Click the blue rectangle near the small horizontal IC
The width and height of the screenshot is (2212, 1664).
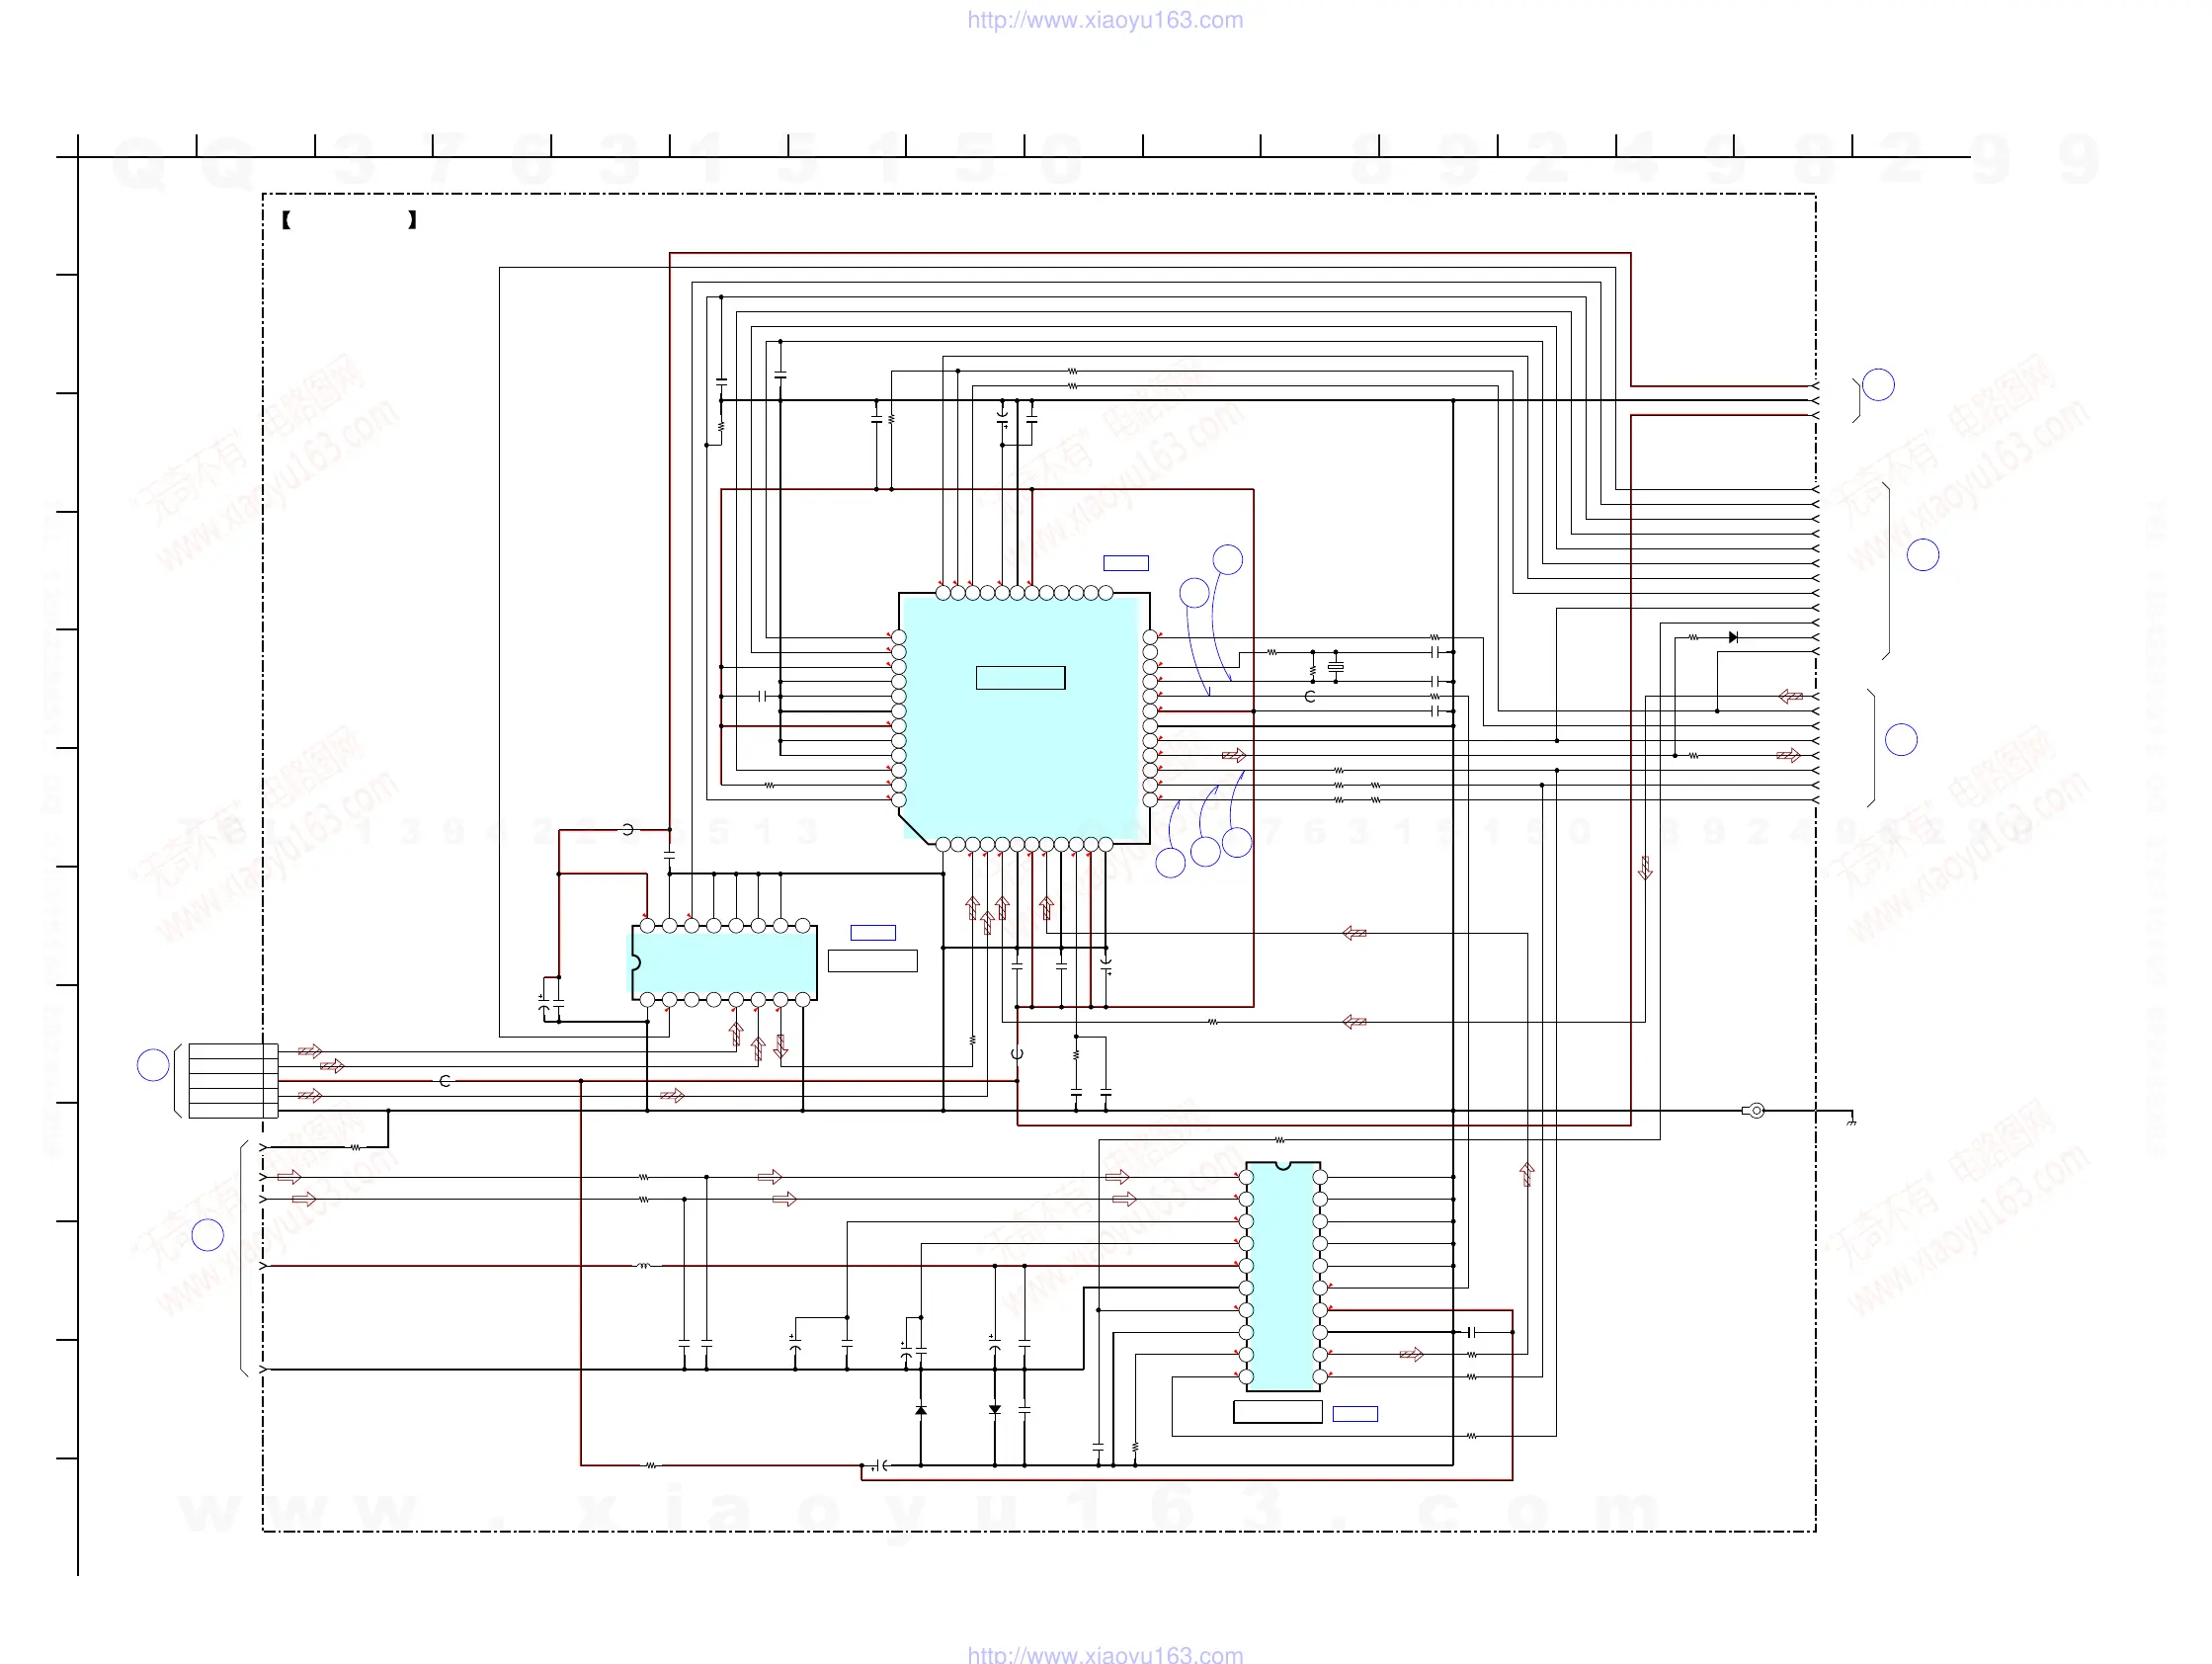point(872,932)
